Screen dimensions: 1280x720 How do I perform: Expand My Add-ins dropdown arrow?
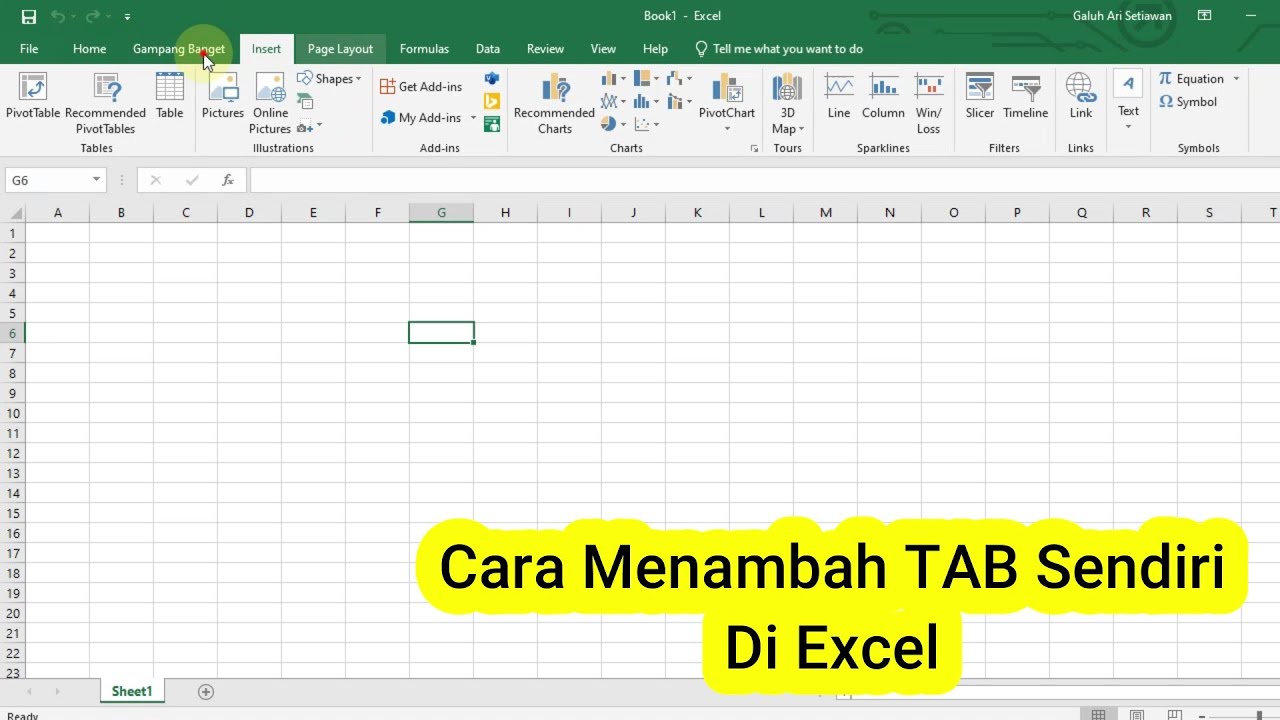(x=473, y=118)
